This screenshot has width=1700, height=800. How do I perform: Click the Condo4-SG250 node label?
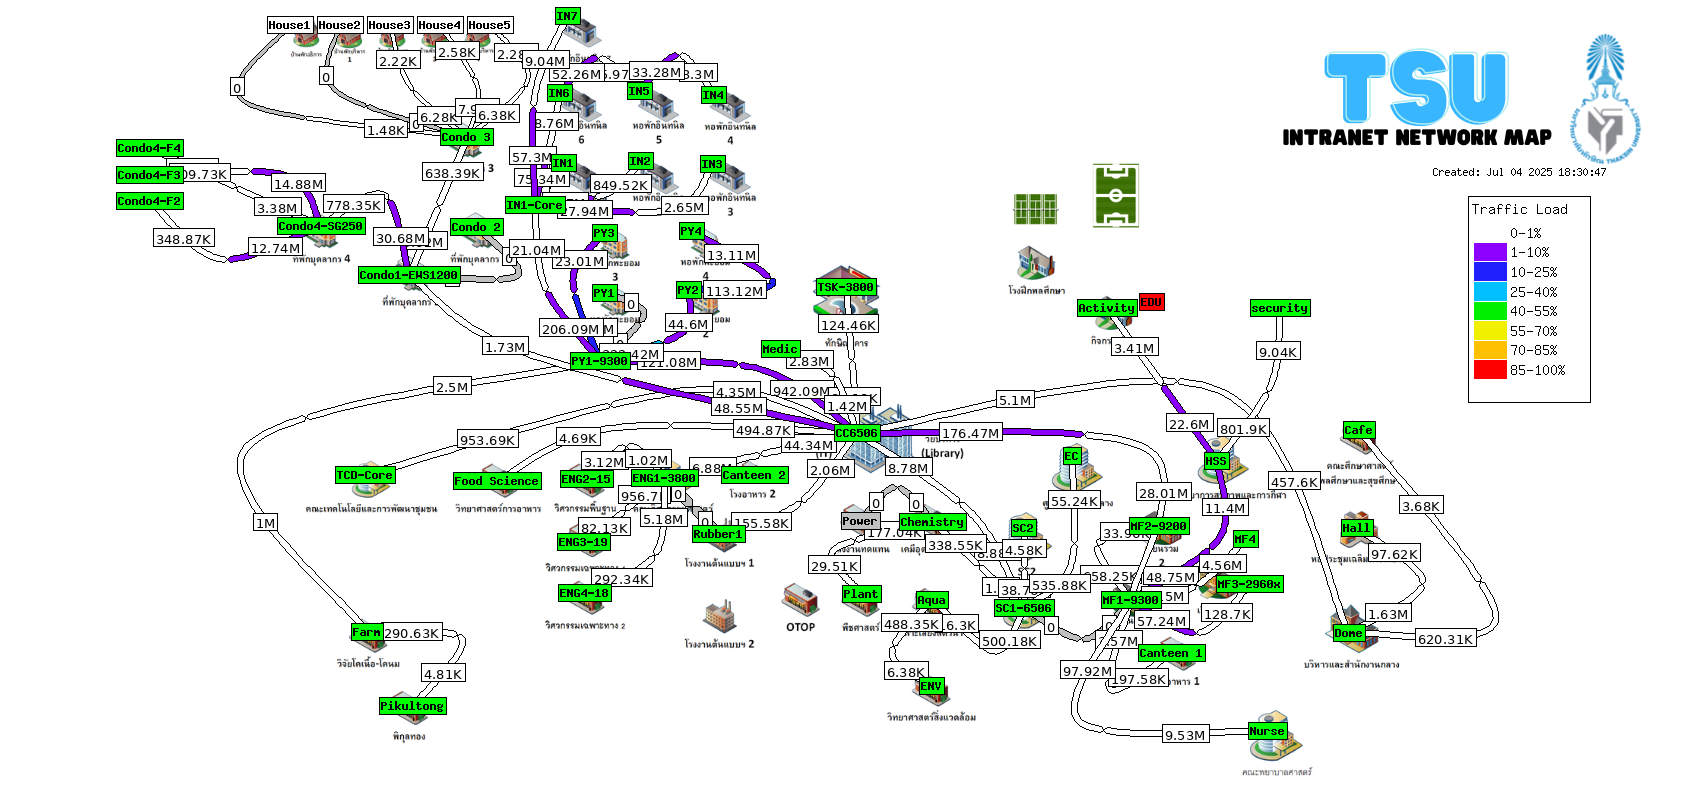pos(320,226)
